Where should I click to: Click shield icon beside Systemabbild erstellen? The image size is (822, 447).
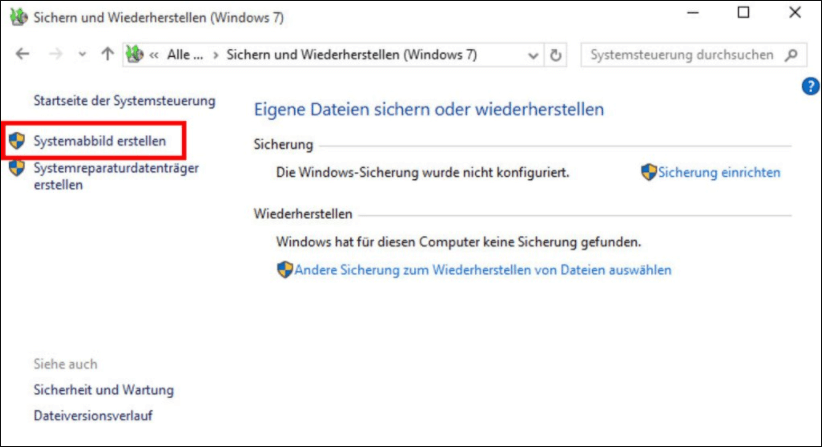tap(17, 141)
